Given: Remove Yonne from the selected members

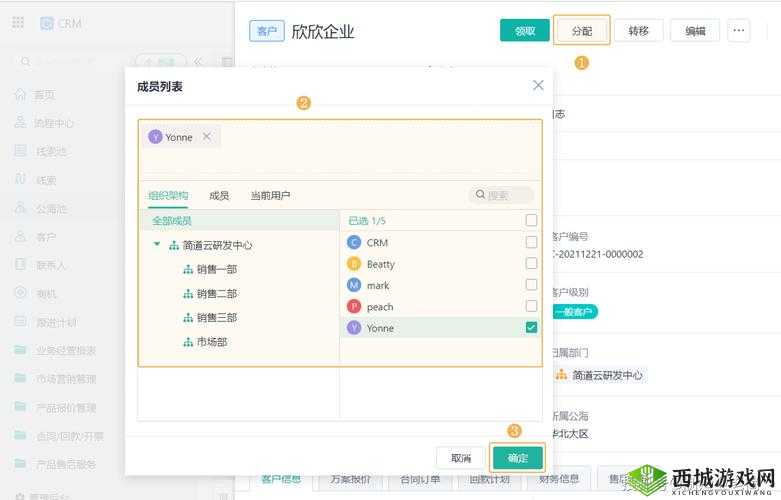Looking at the screenshot, I should pos(207,136).
